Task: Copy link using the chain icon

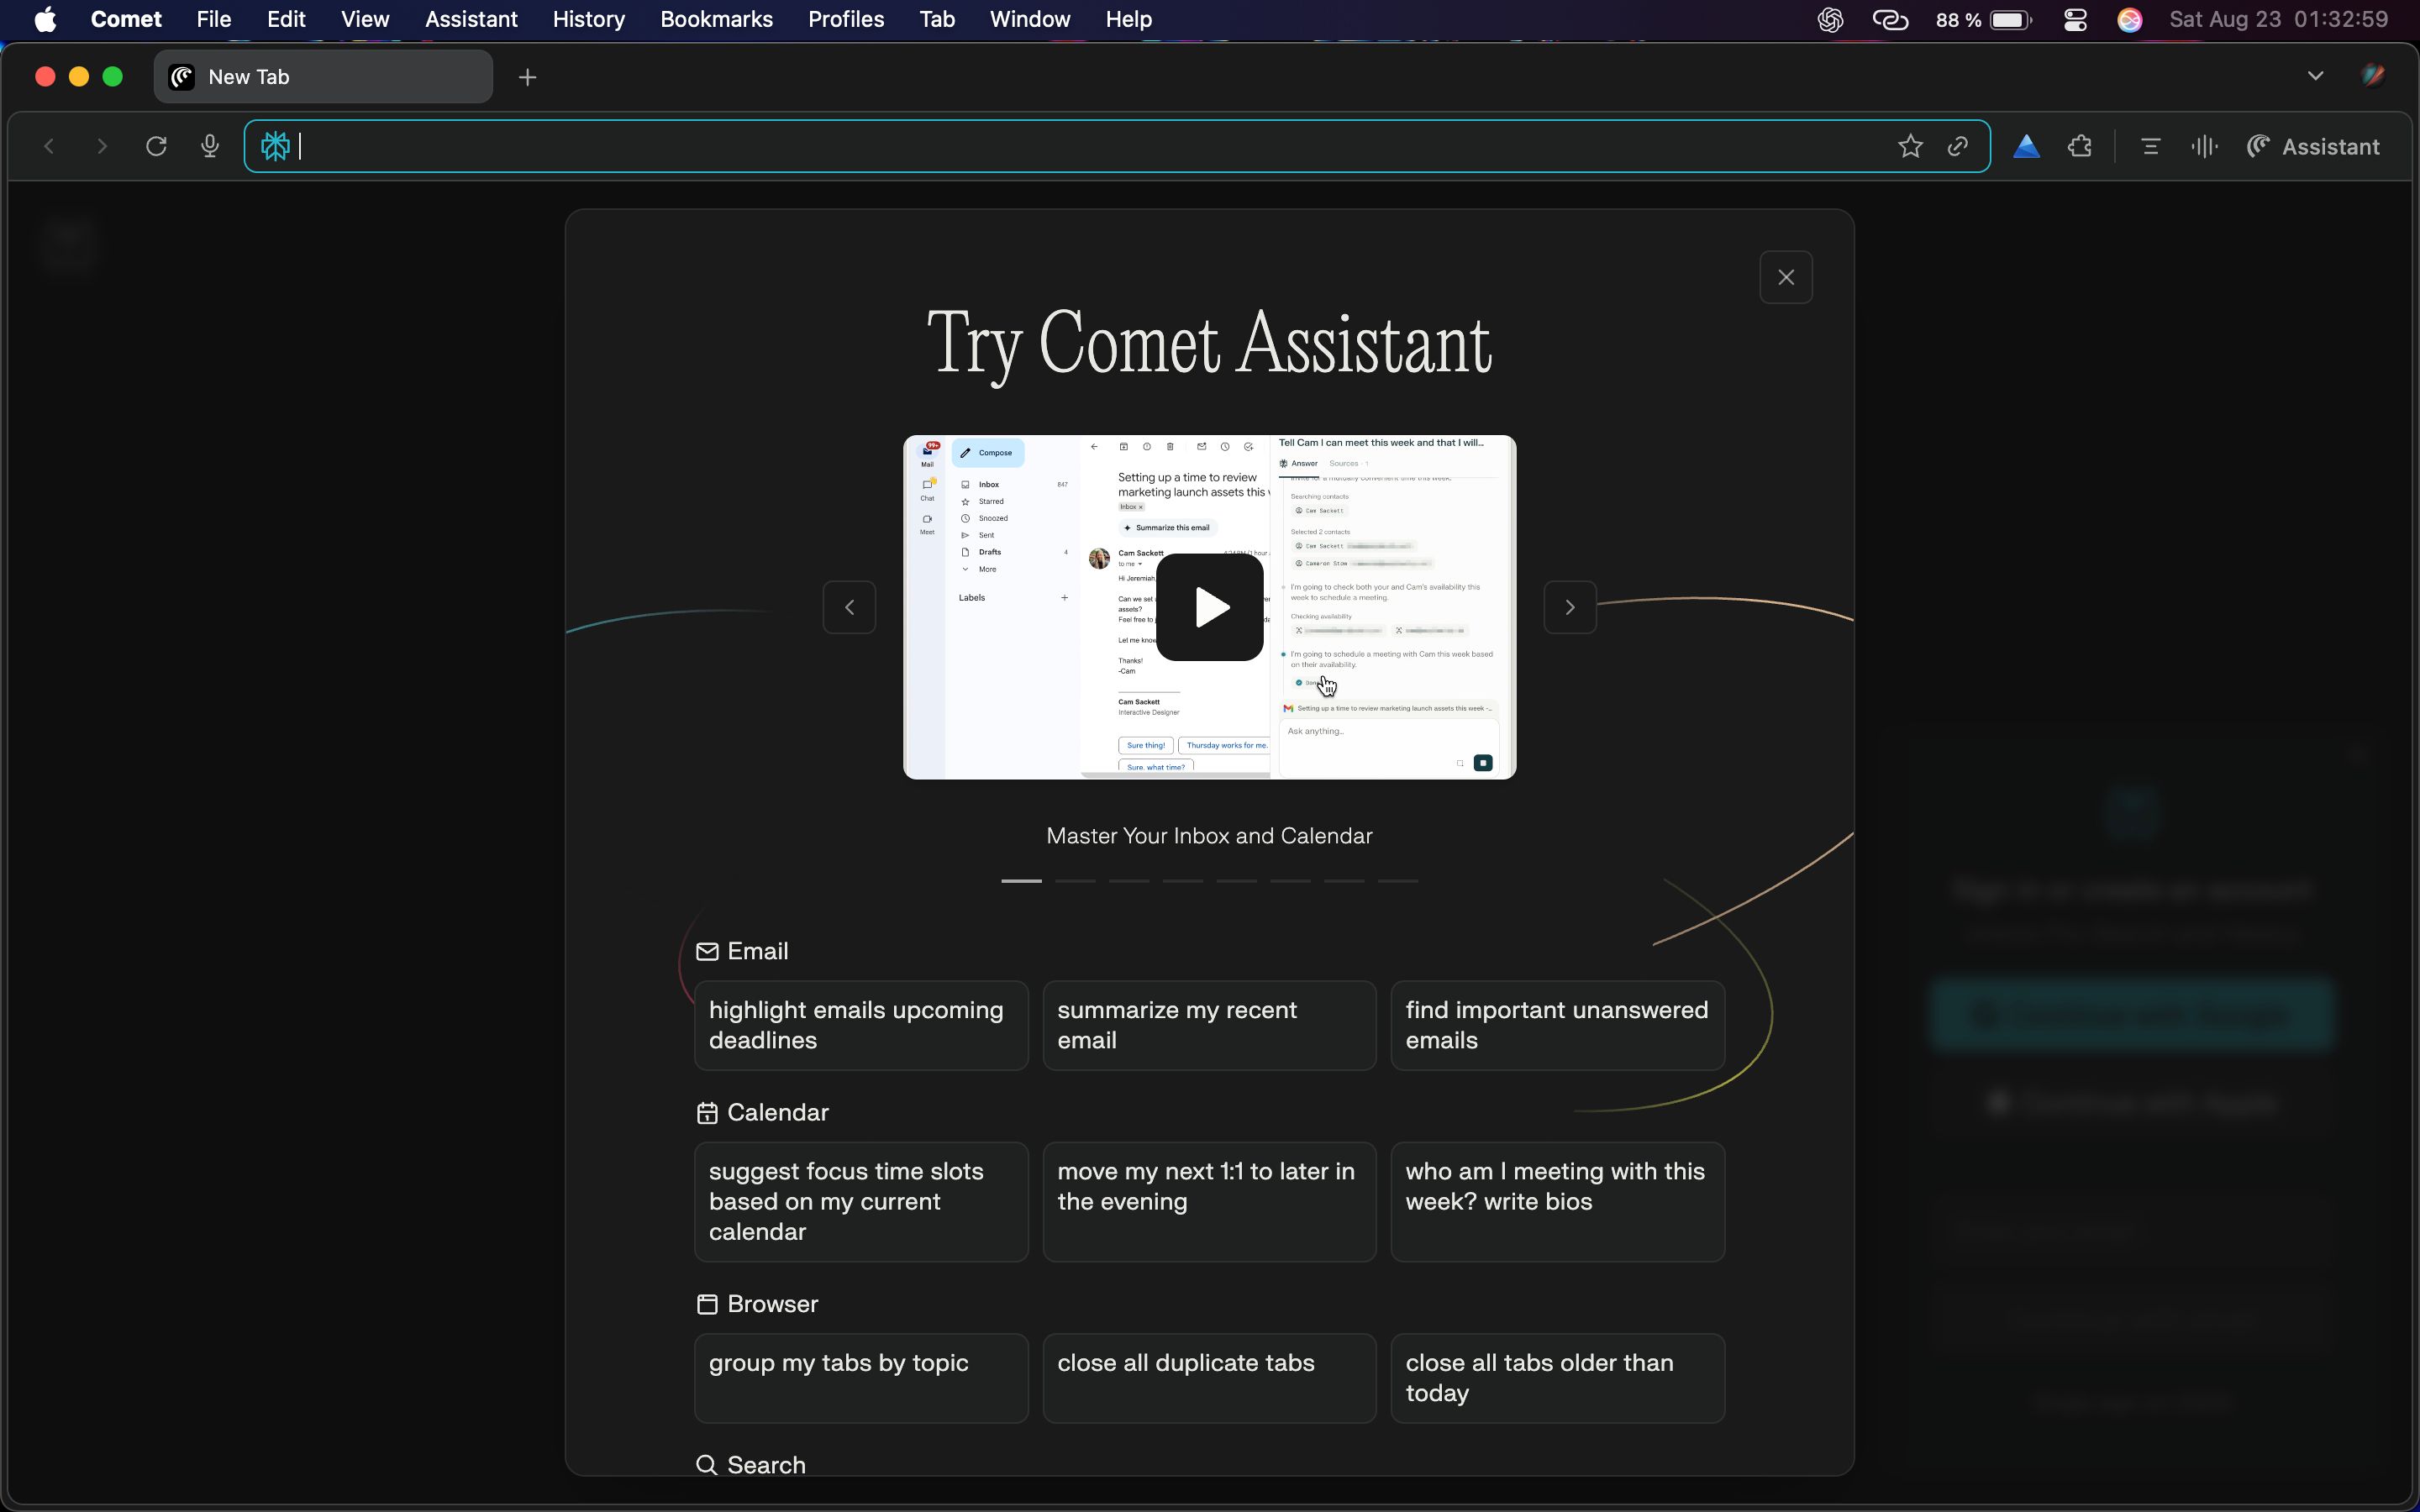Action: (x=1957, y=146)
